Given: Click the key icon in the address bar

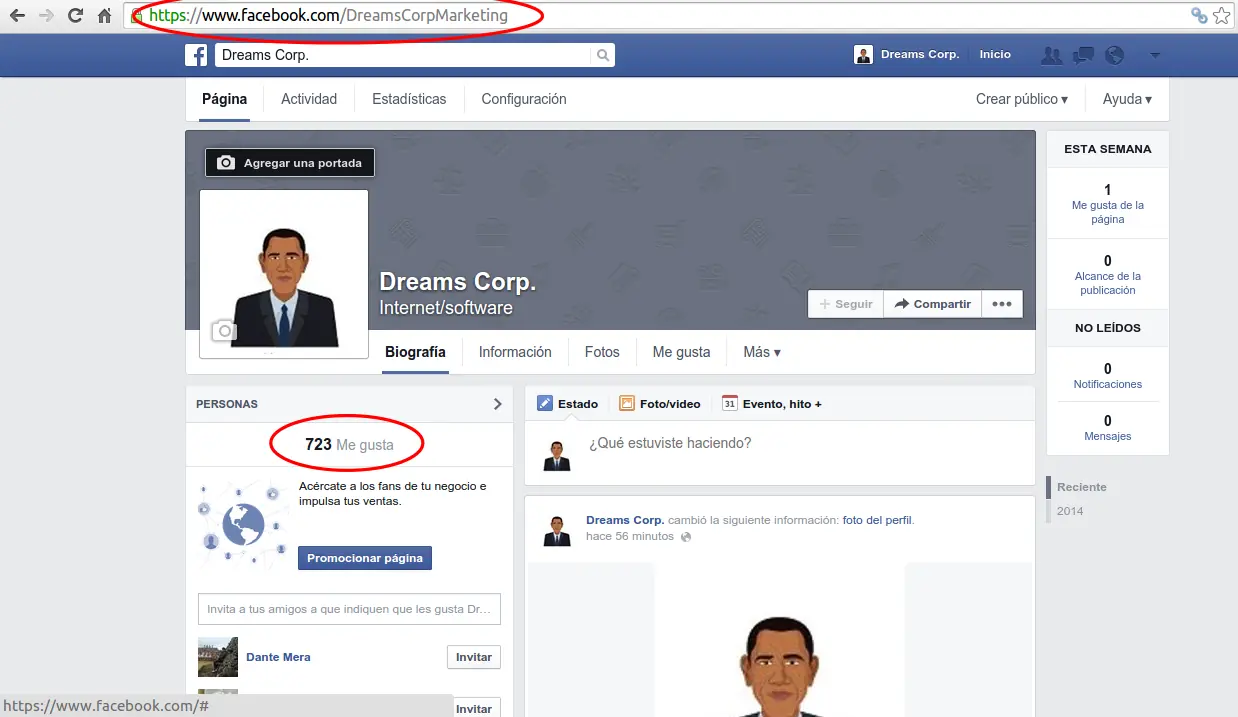Looking at the screenshot, I should 1198,15.
